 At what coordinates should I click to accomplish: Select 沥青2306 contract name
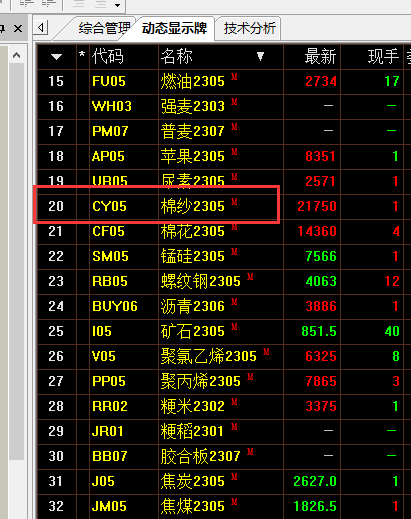pos(193,306)
